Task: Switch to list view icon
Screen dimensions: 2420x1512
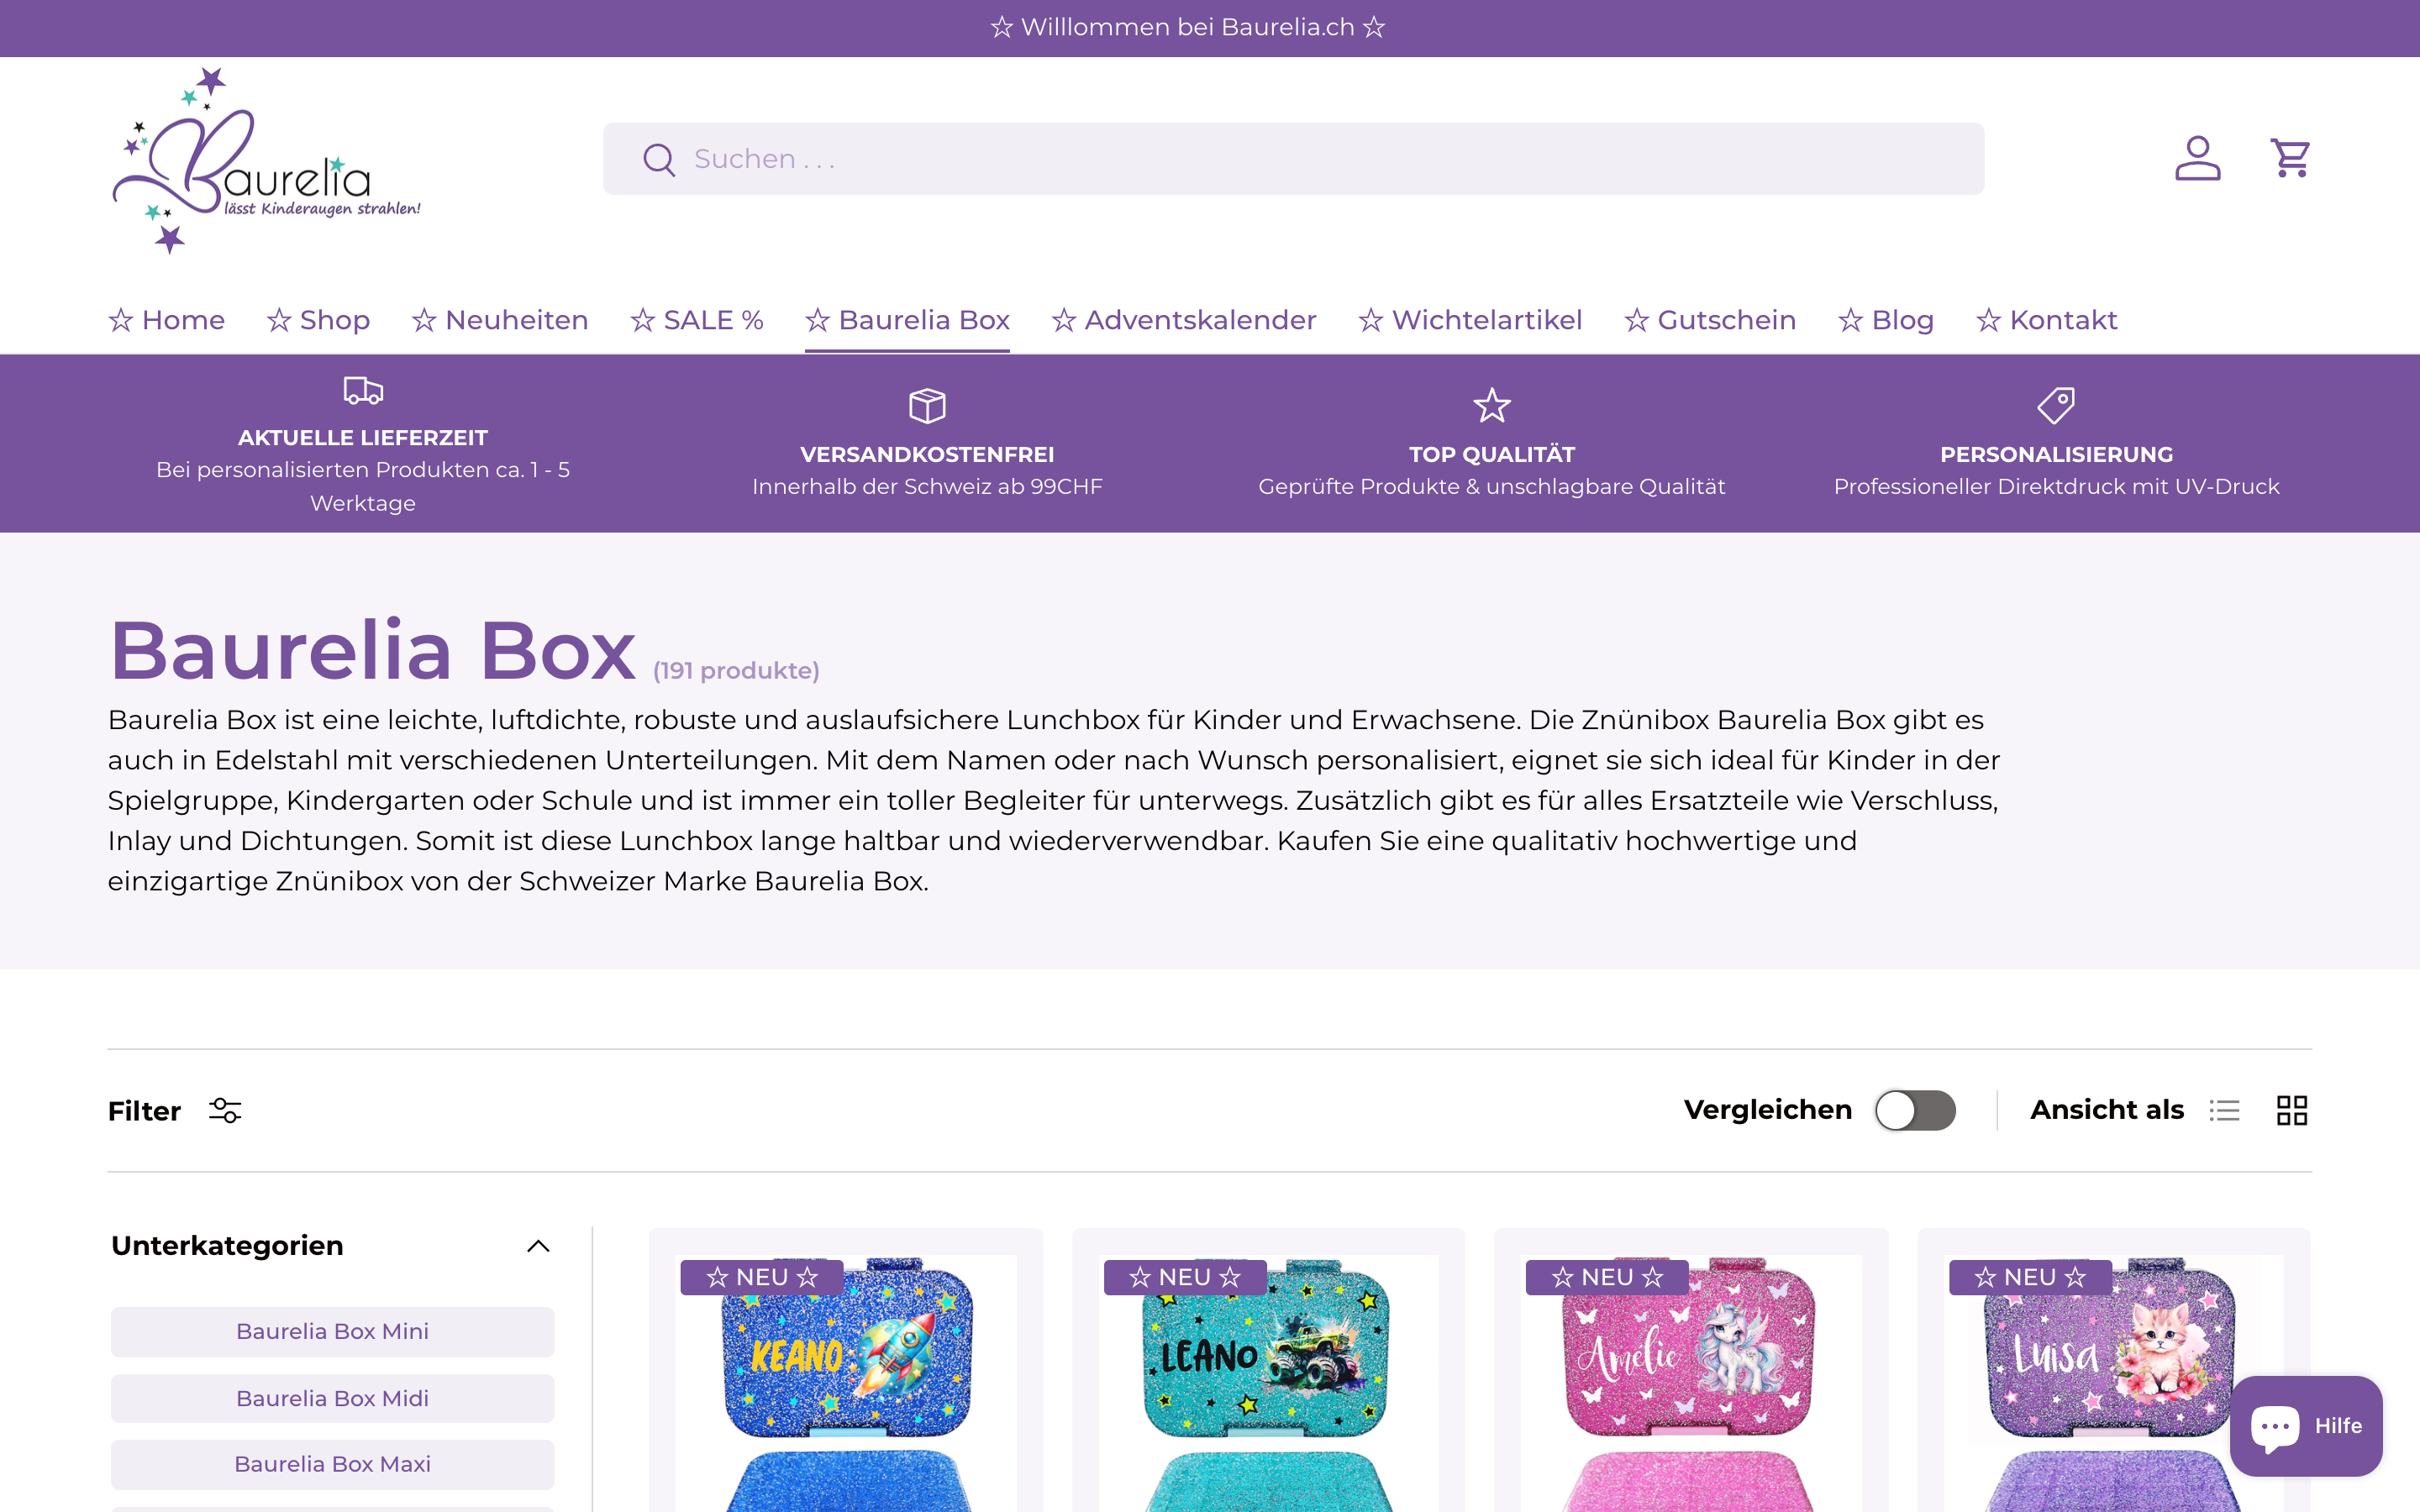Action: coord(2225,1110)
